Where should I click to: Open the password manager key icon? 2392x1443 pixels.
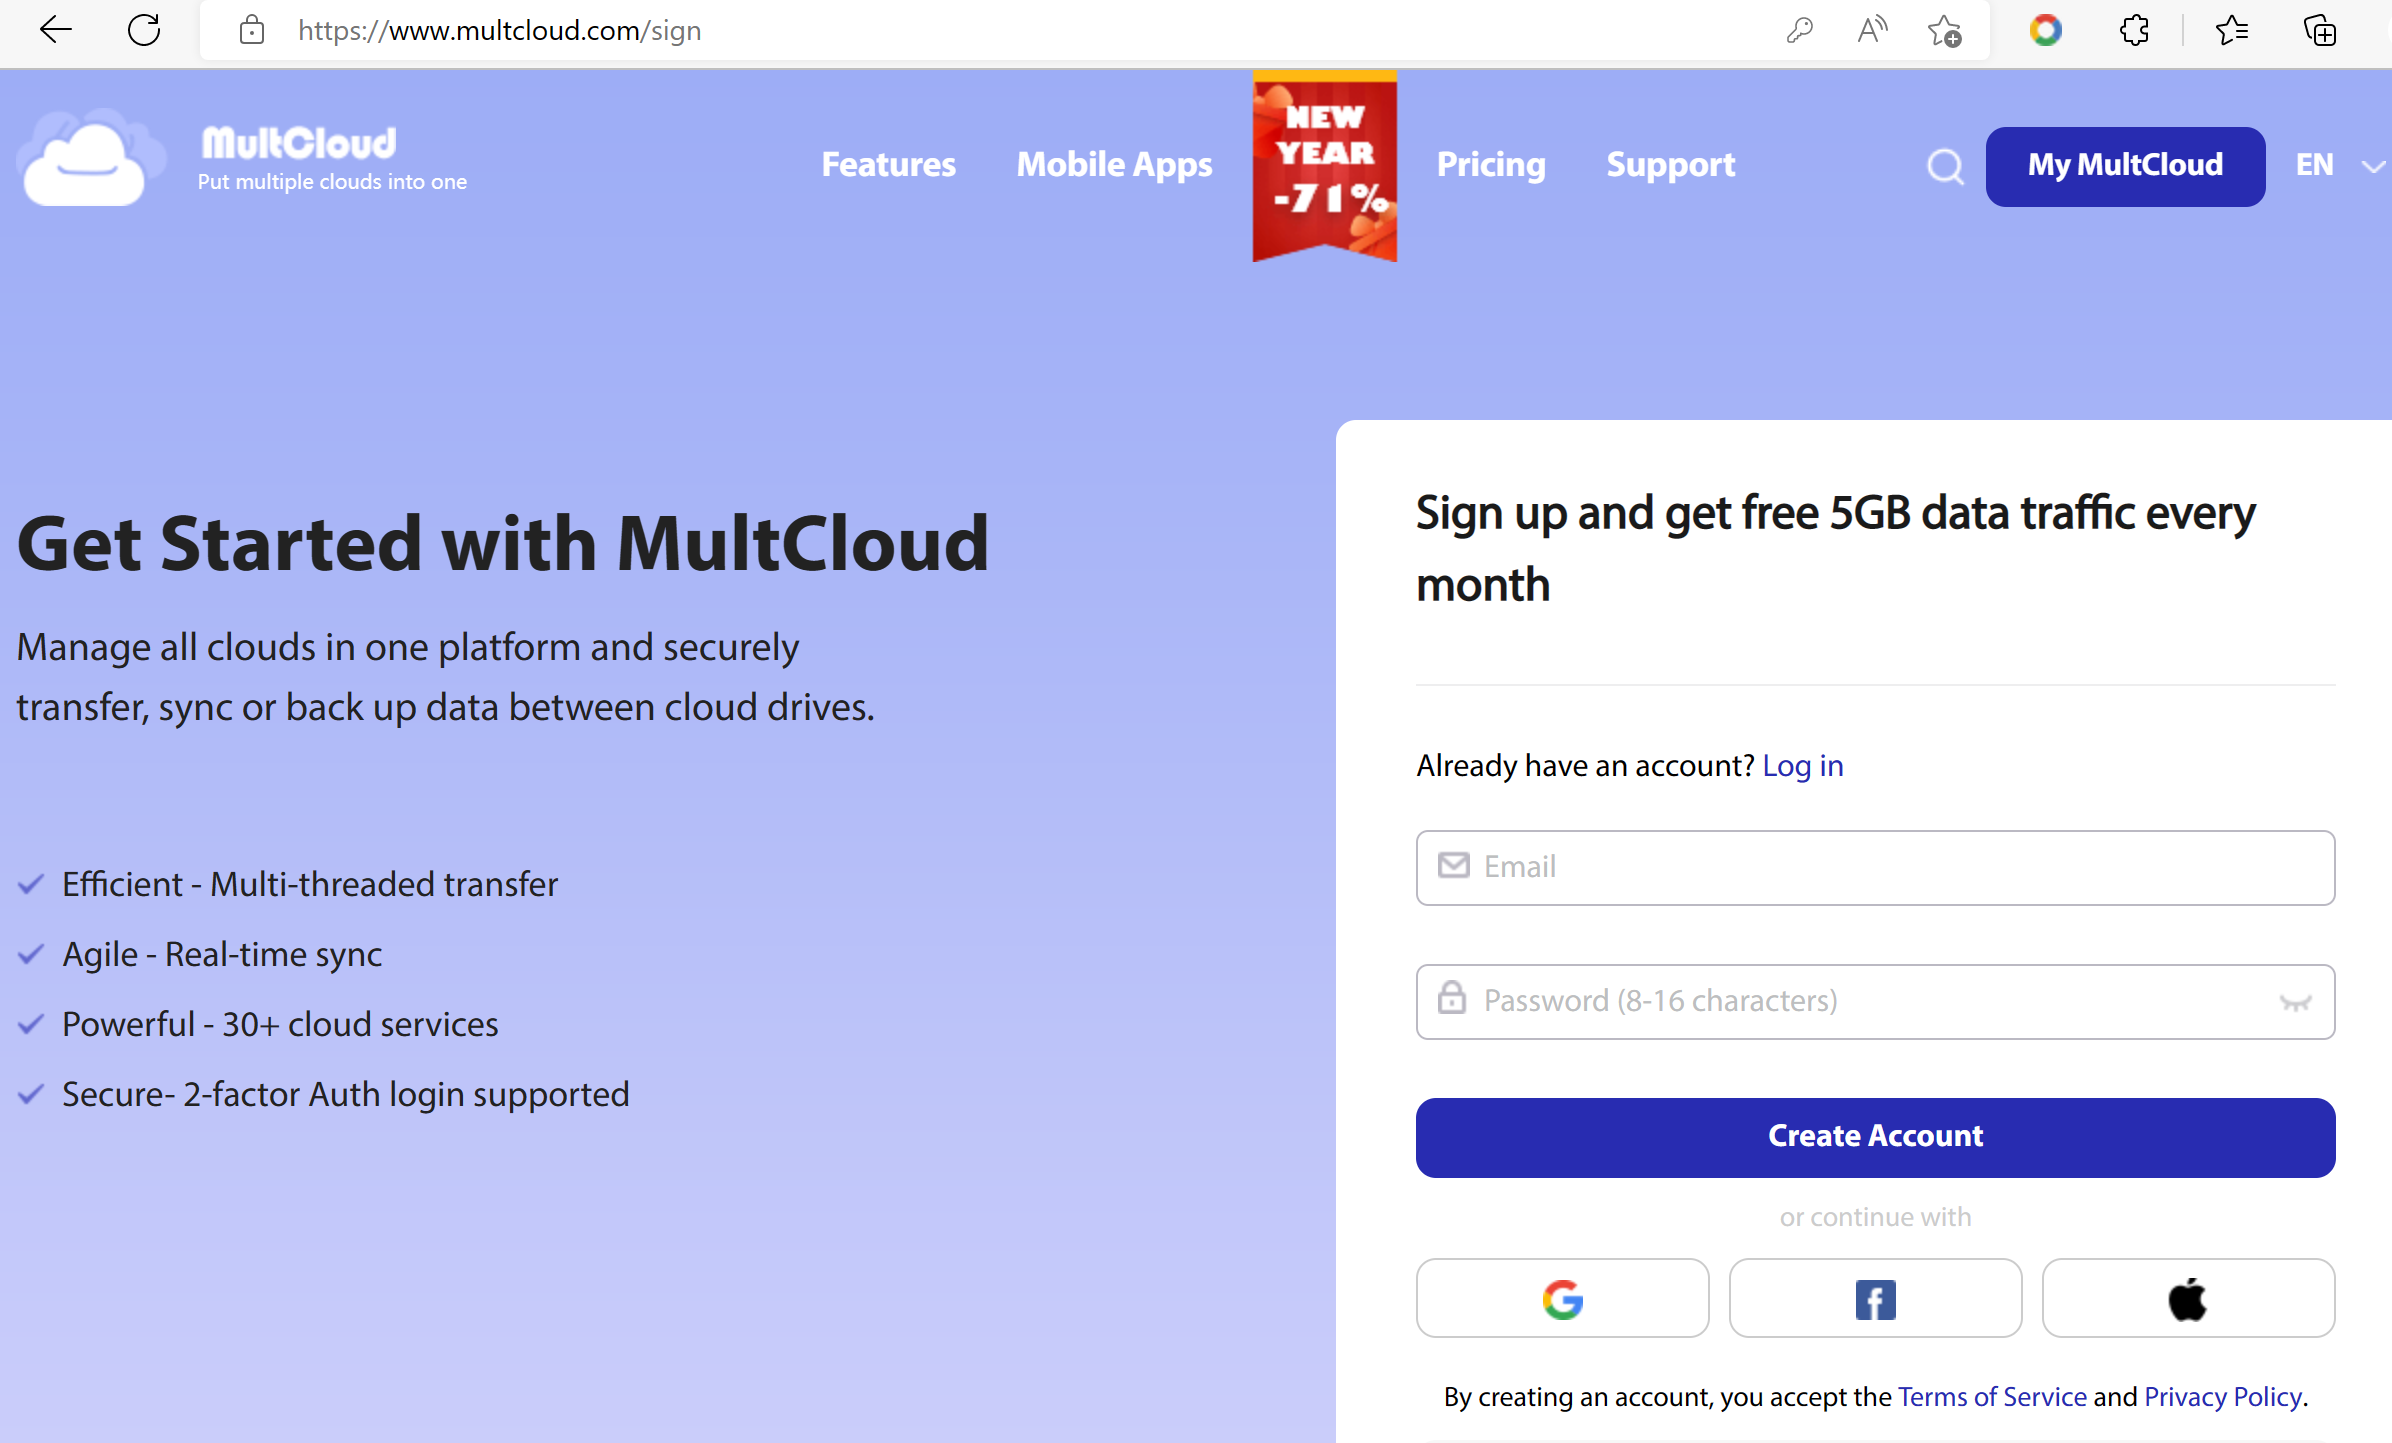[1799, 30]
